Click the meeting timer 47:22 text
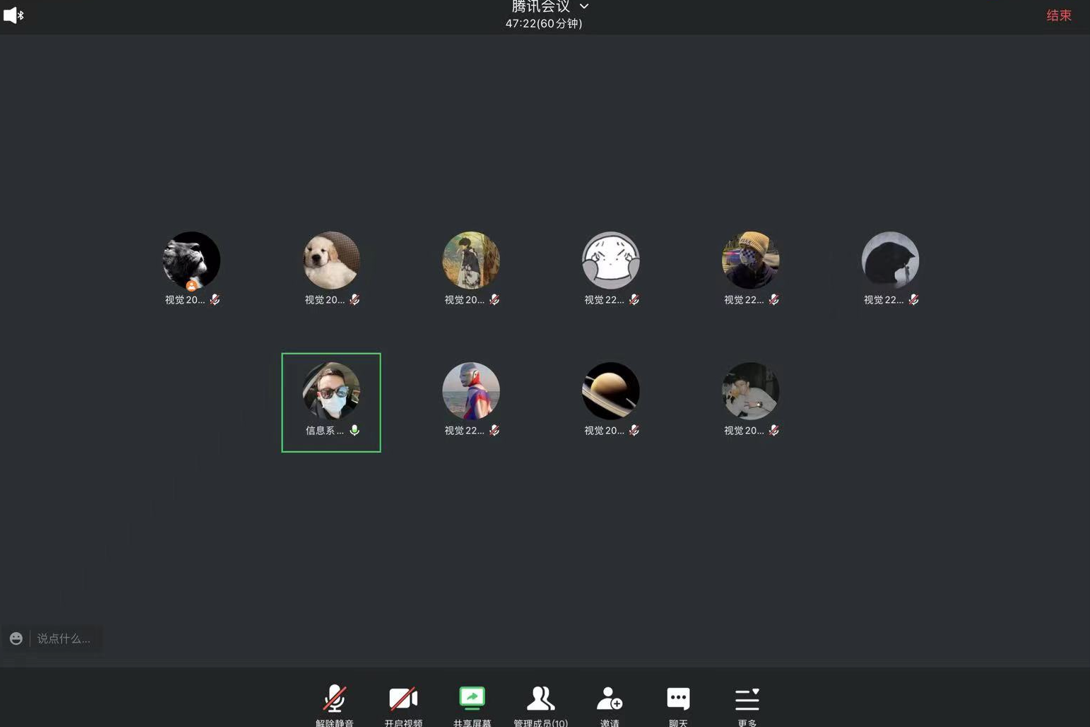The image size is (1090, 727). tap(543, 24)
